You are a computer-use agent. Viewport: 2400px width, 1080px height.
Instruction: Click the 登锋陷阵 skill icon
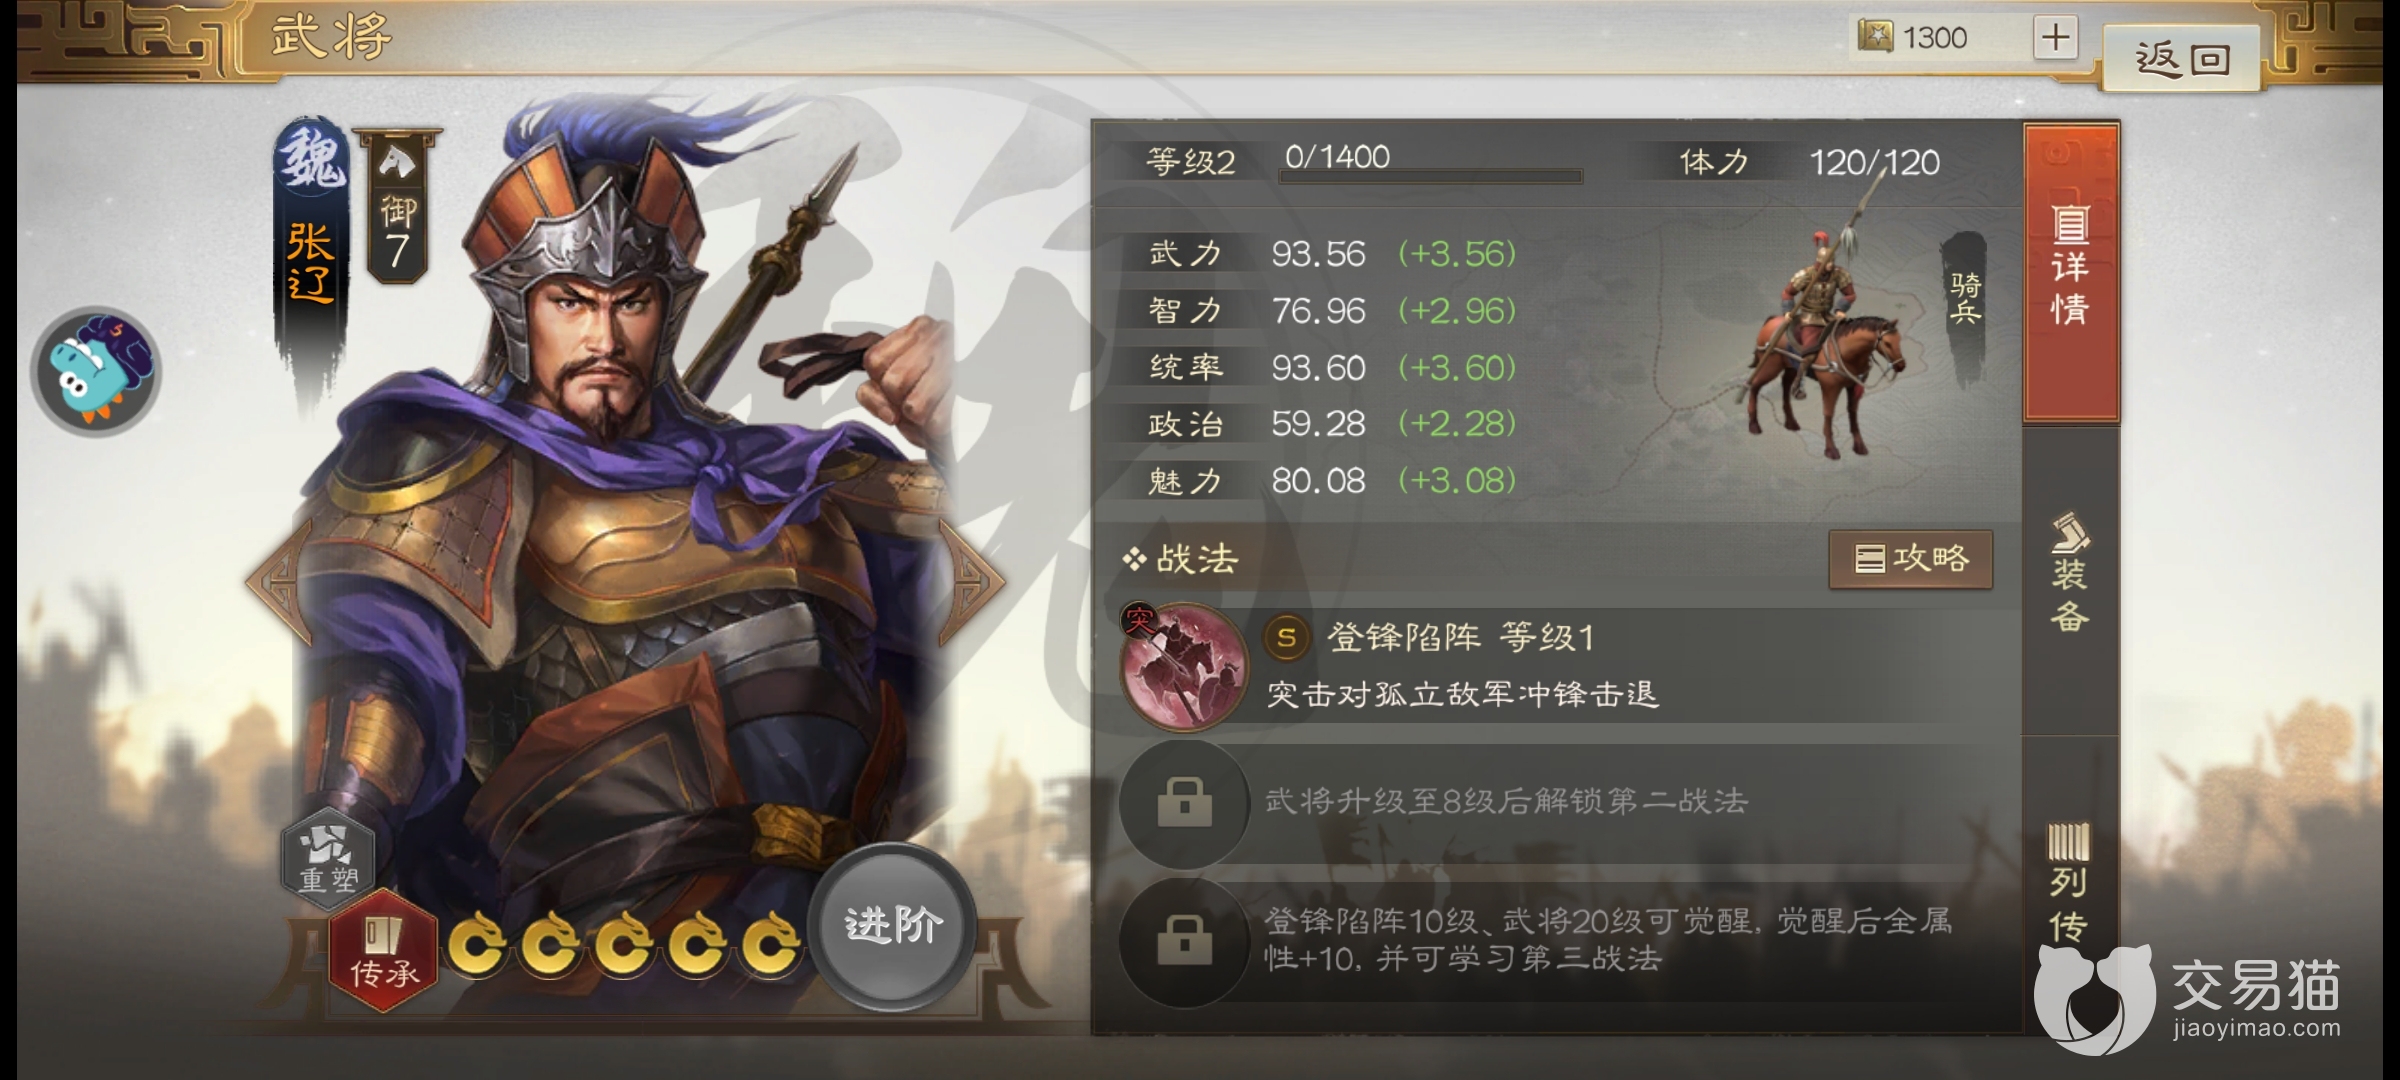coord(1185,666)
